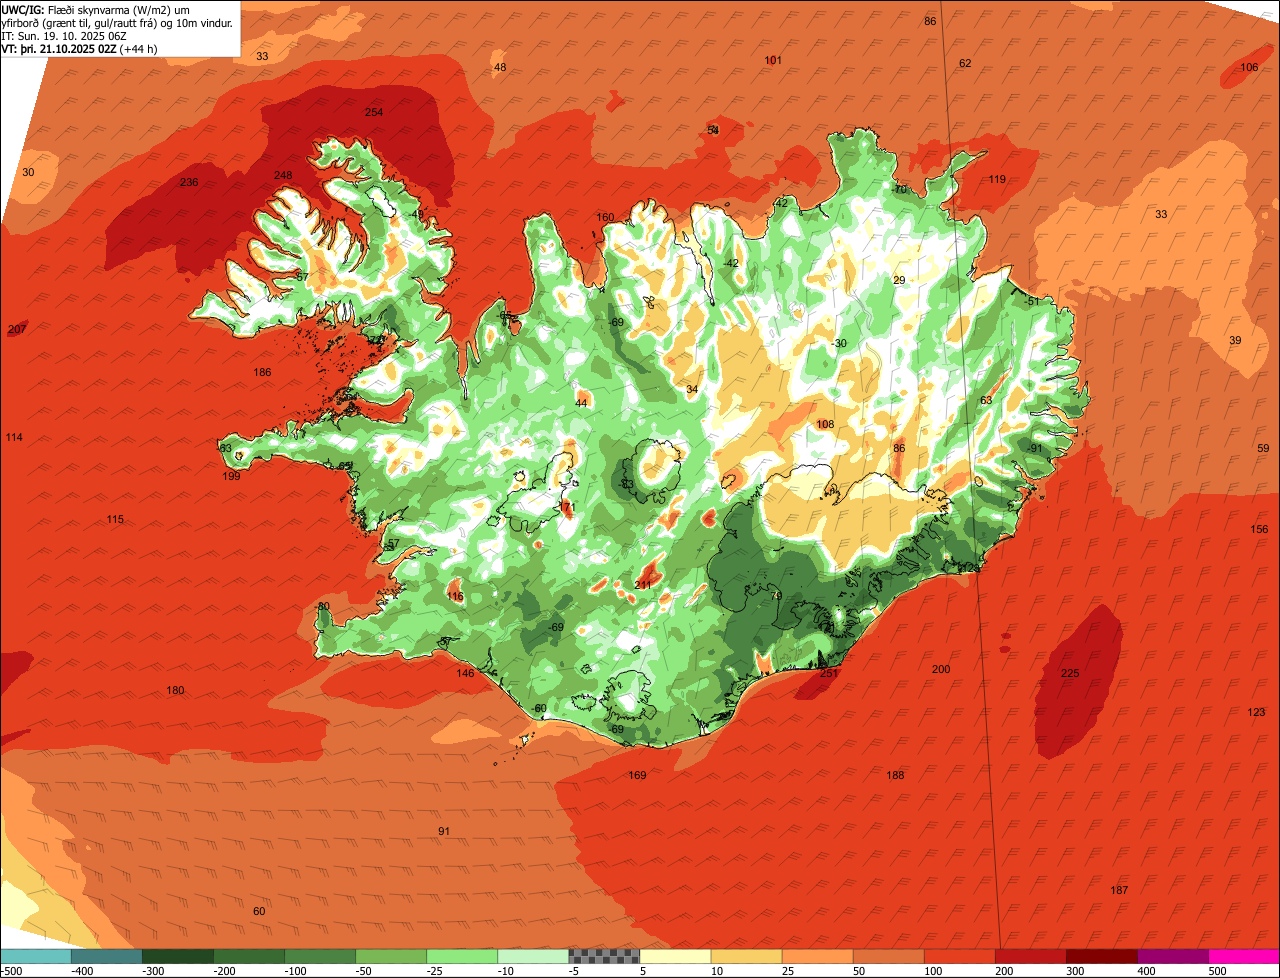This screenshot has height=978, width=1280.
Task: Click the checkered legend swatch between -5 and 5
Action: coord(604,956)
